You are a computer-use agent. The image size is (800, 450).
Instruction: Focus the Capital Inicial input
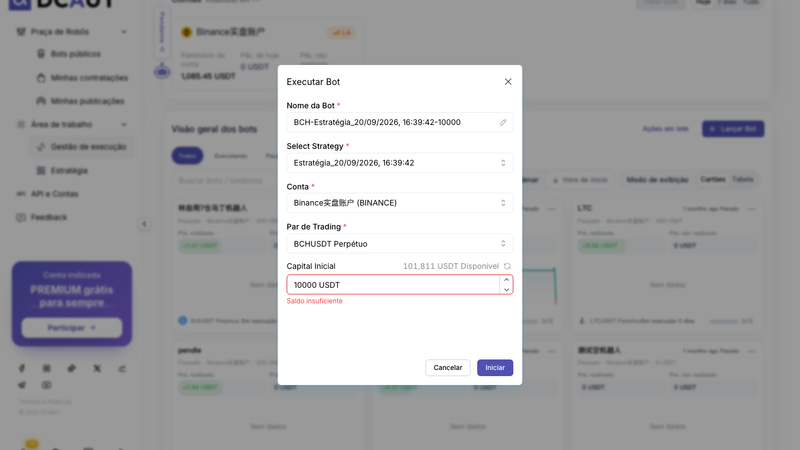pos(393,285)
